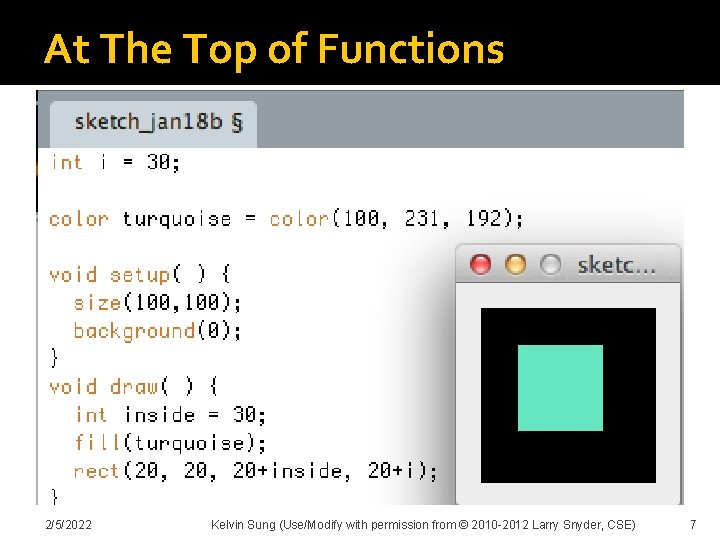Click the code line 'int i = 30;'
720x540 pixels.
coord(115,163)
